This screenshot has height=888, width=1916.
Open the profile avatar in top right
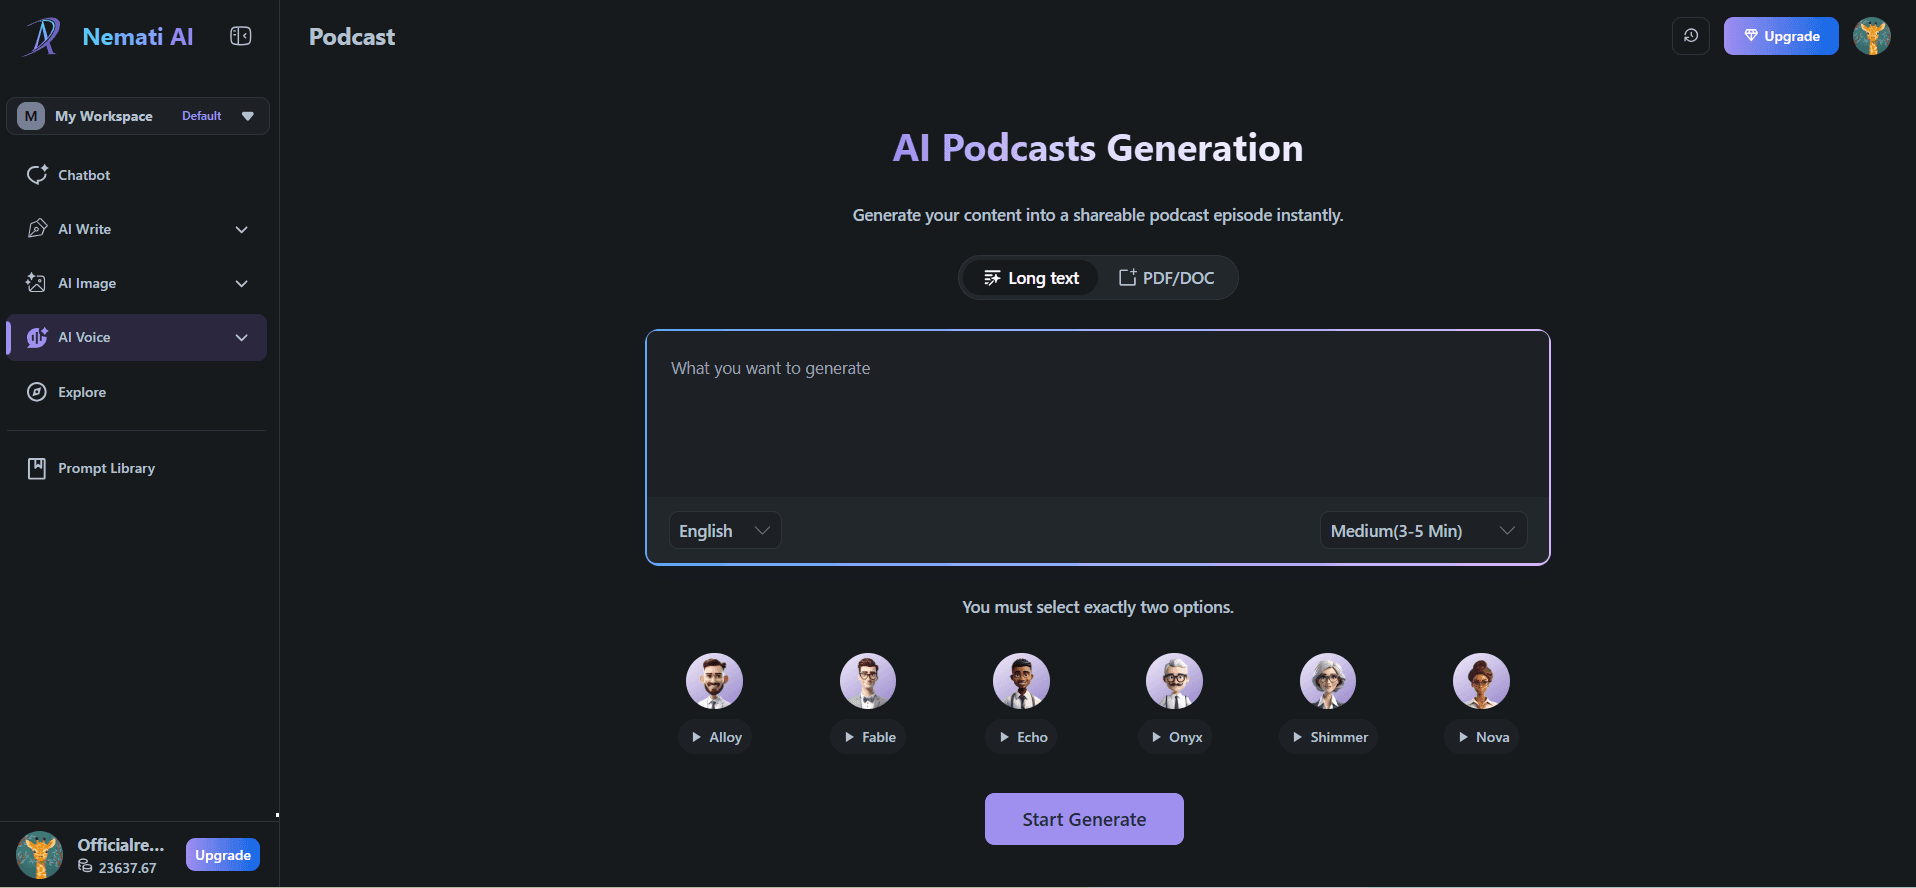coord(1872,36)
